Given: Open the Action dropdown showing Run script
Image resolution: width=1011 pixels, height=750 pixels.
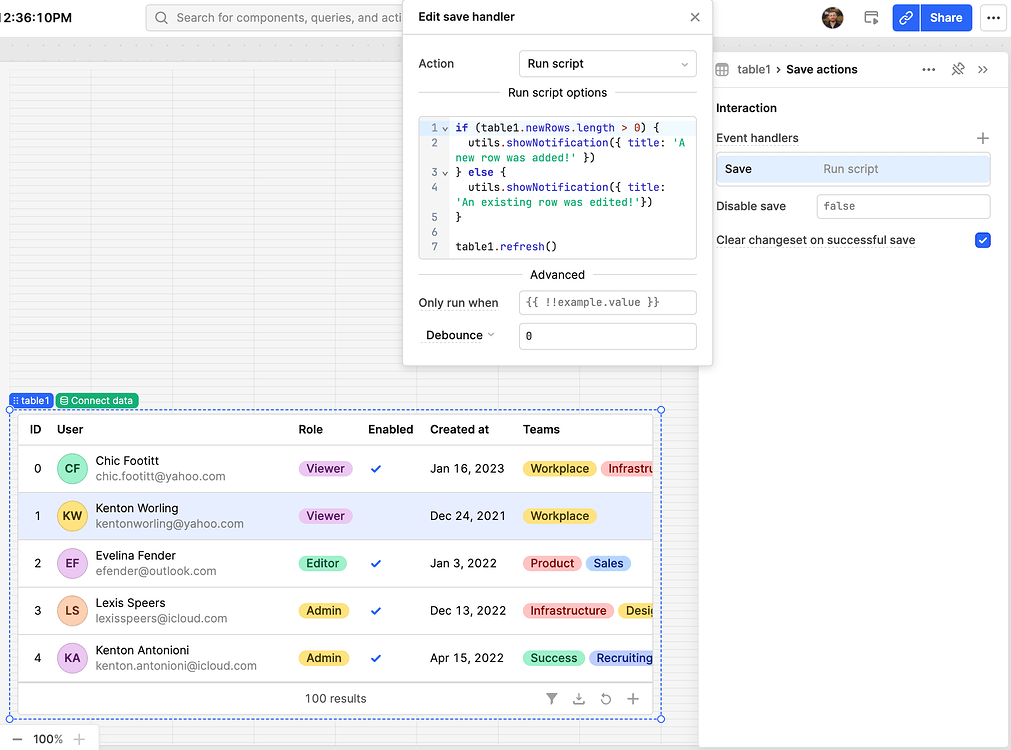Looking at the screenshot, I should (607, 64).
